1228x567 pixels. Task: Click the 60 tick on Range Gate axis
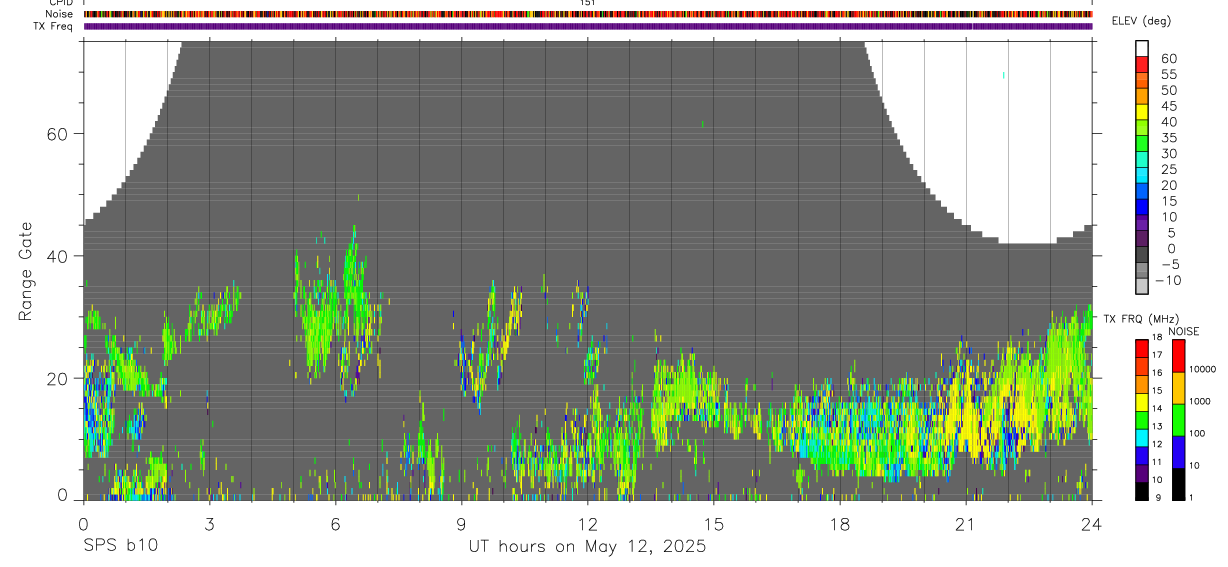pos(59,134)
